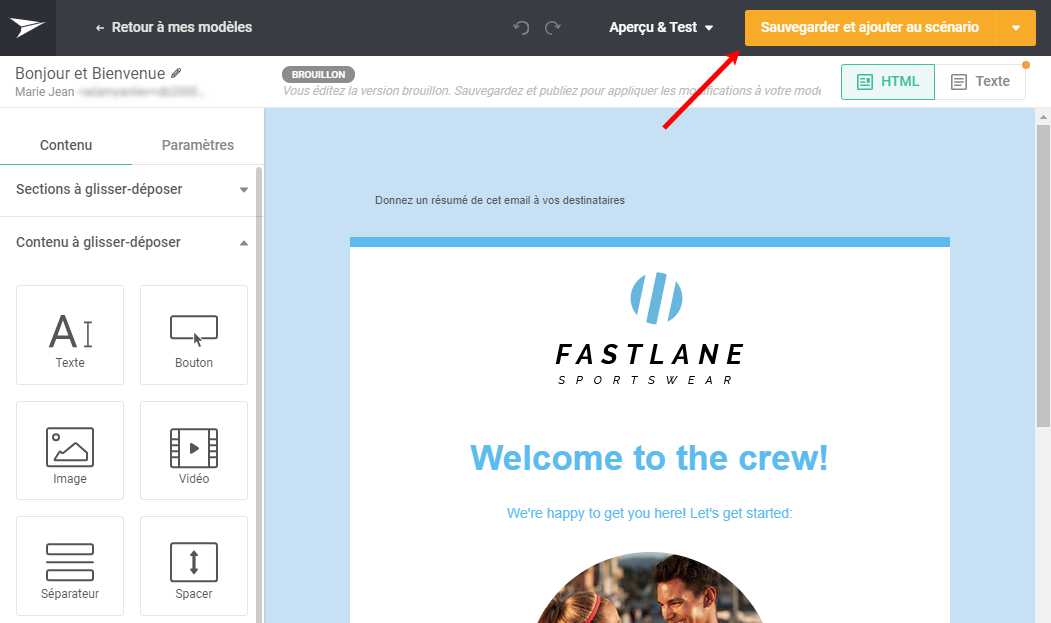Screen dimensions: 1051x623
Task: Click the Welcome to the crew! heading
Action: coord(650,458)
